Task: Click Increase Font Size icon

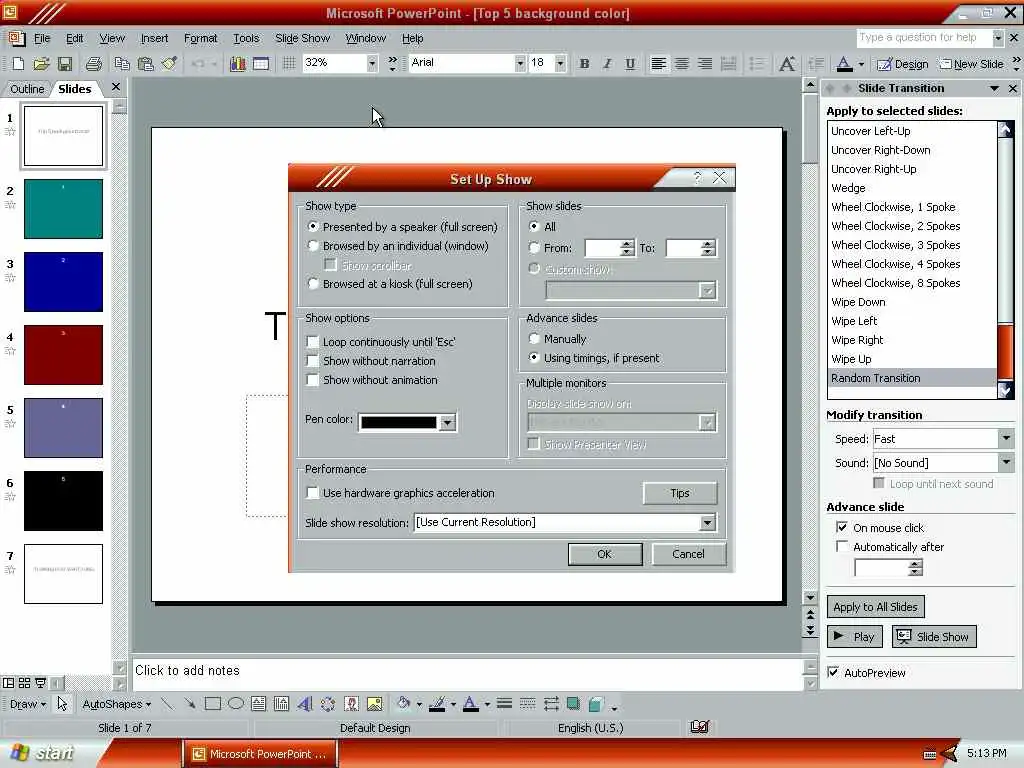Action: [787, 63]
